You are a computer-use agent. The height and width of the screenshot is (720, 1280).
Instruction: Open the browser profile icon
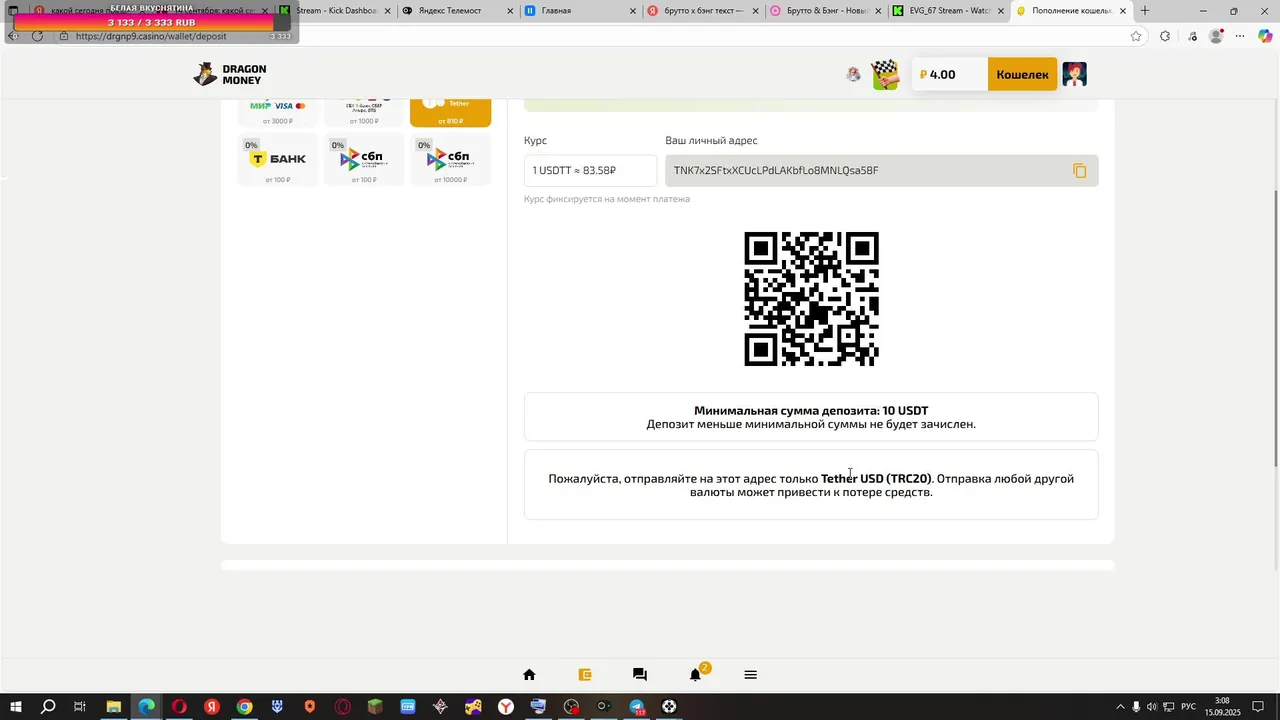click(x=1216, y=36)
